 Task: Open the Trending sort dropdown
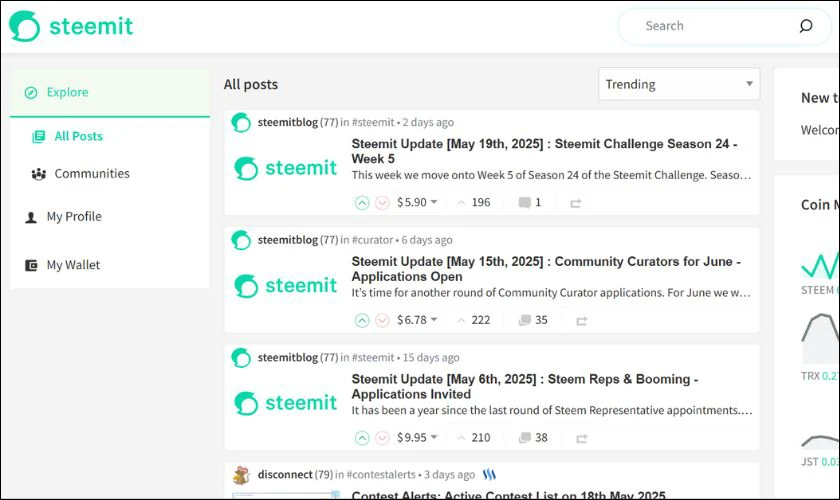click(x=679, y=84)
